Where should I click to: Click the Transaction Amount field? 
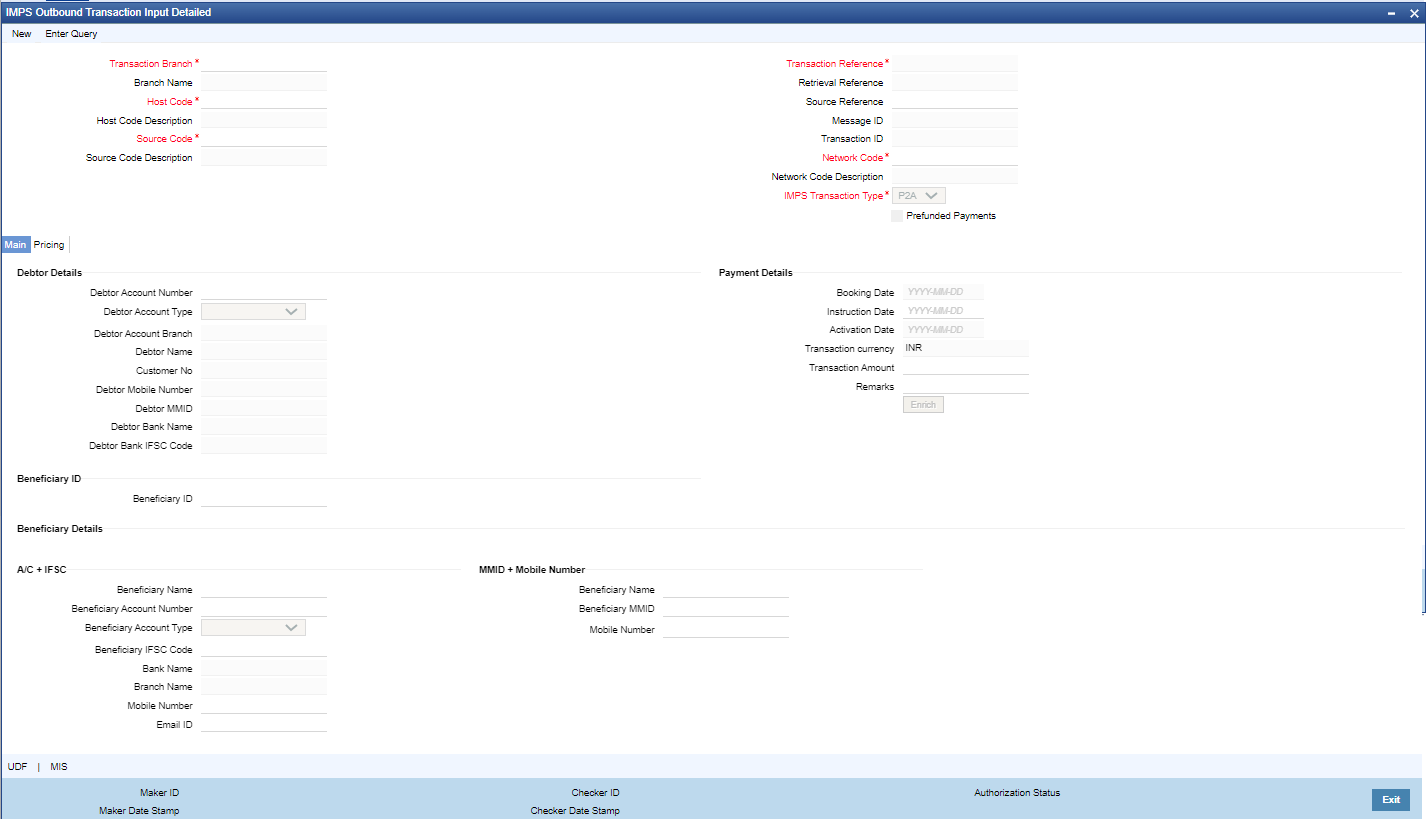coord(966,367)
